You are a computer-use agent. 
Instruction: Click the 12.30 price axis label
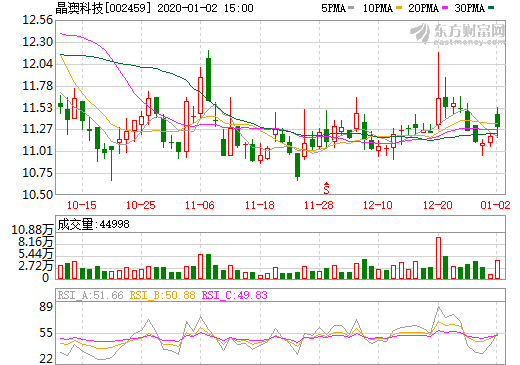(37, 42)
